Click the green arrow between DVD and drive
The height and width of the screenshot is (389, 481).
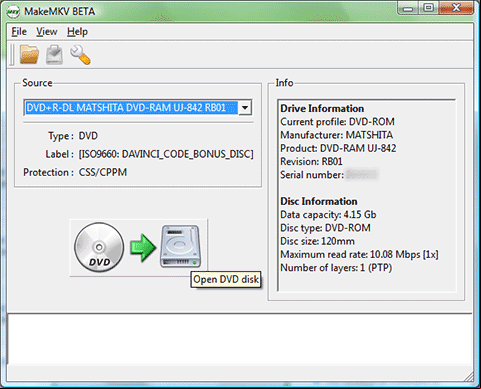click(143, 247)
